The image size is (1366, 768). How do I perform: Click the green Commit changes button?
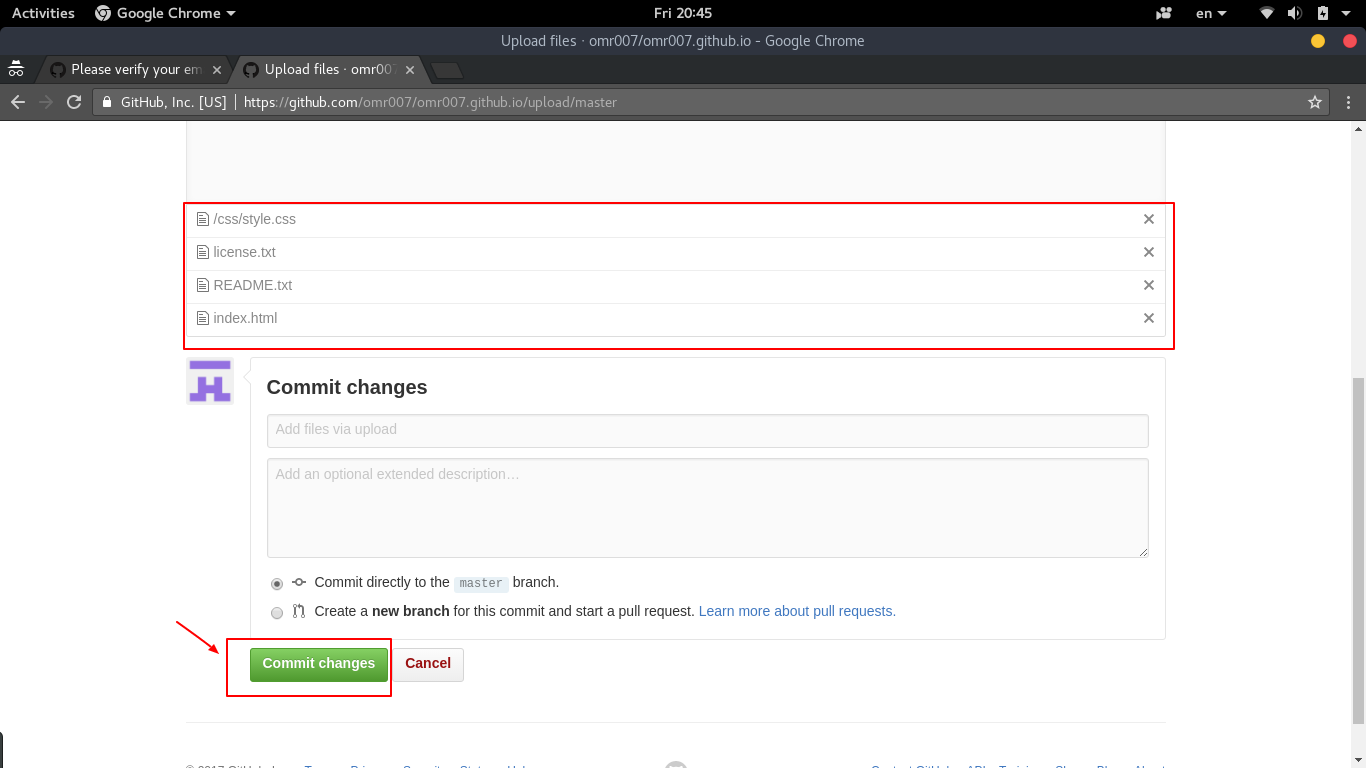318,664
